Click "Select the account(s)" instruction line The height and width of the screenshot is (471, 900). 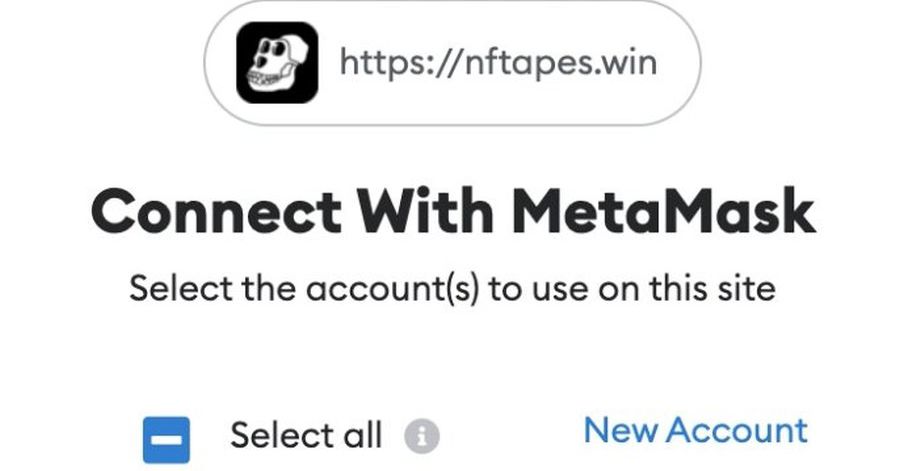coord(452,289)
